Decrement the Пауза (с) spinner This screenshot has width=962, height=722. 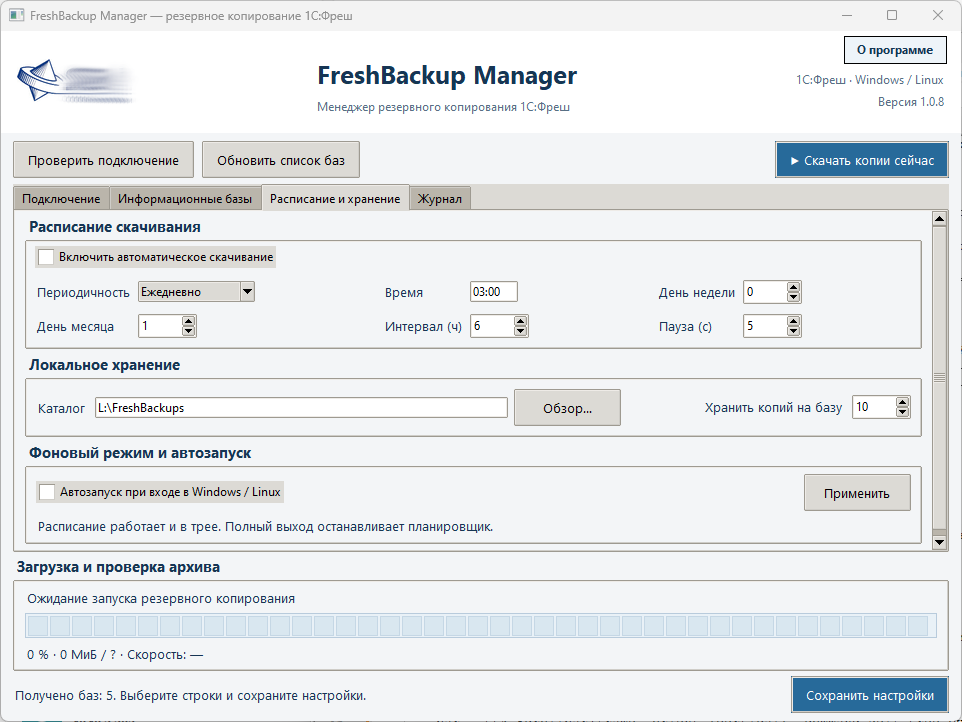(793, 331)
